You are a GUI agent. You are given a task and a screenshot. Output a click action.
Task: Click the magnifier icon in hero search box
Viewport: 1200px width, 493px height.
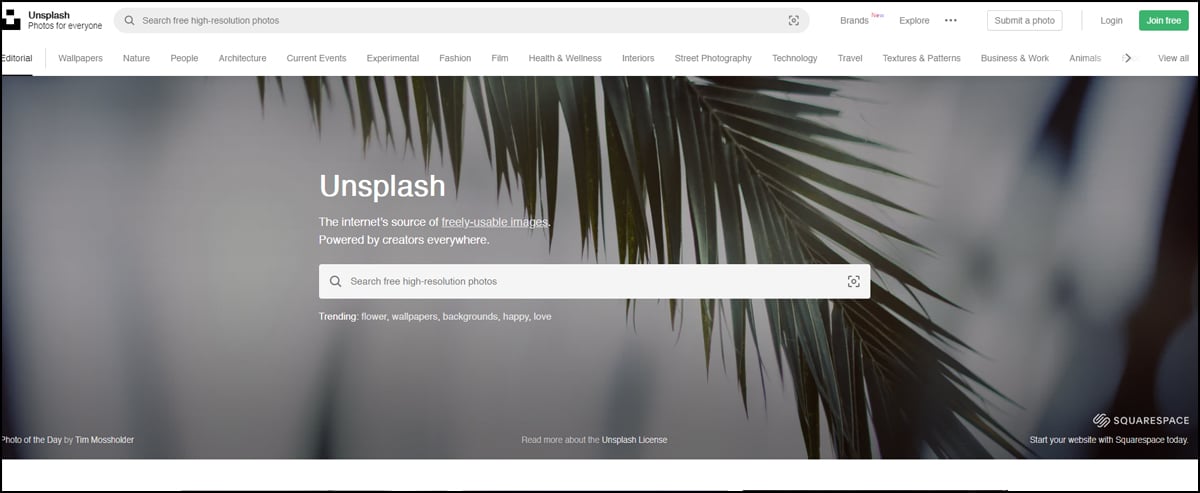(335, 281)
